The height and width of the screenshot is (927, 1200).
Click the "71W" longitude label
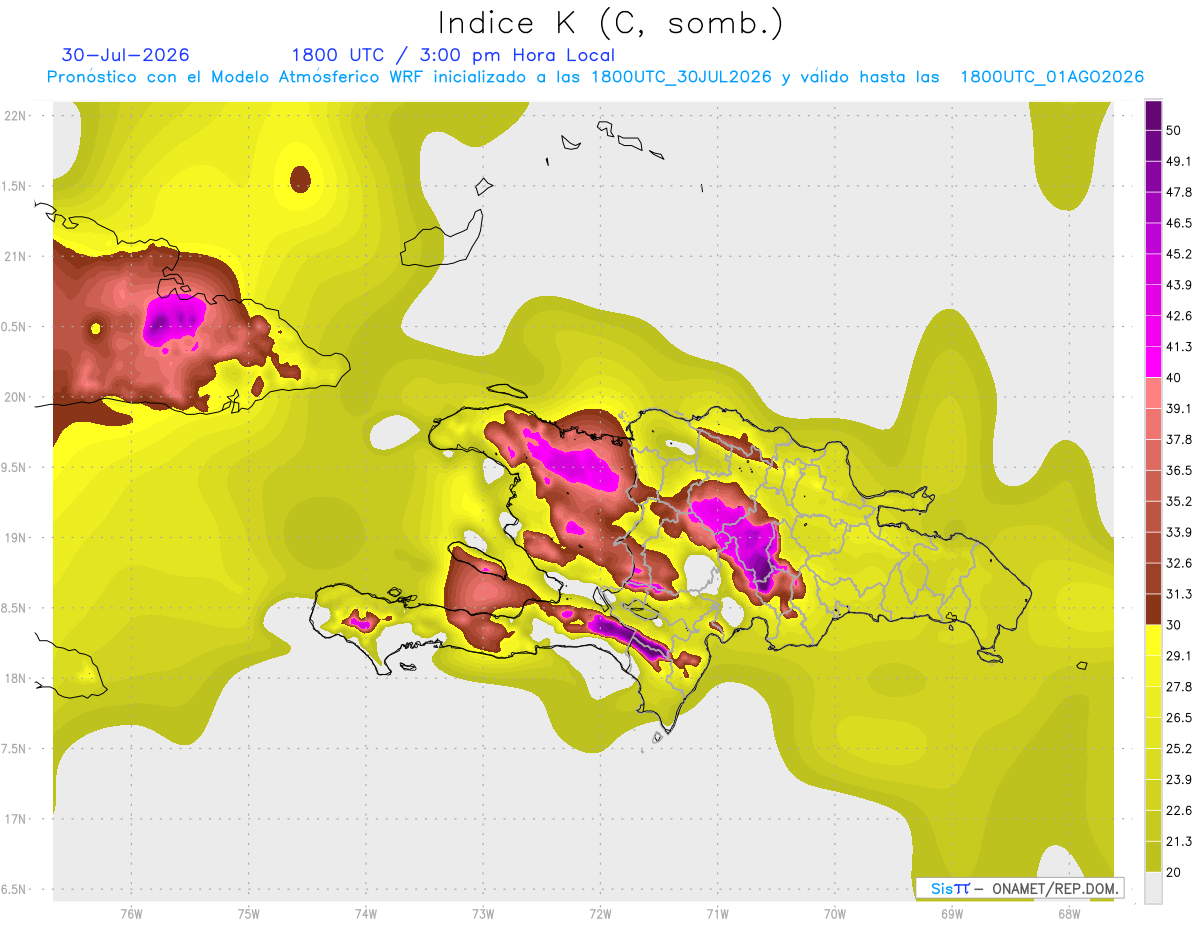point(717,913)
